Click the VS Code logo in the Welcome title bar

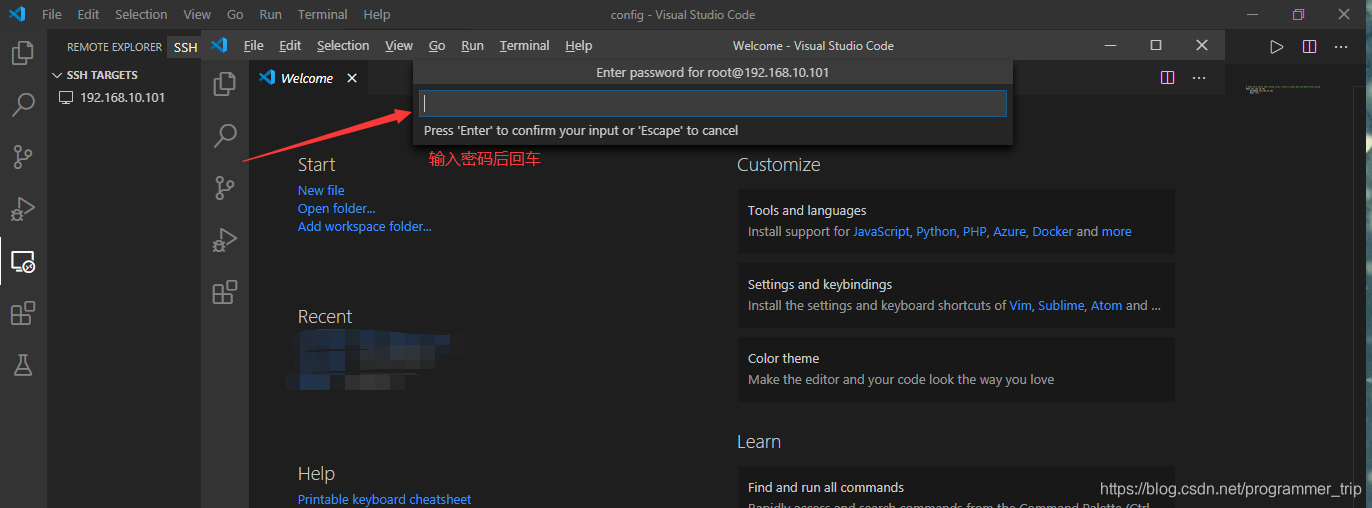click(220, 45)
